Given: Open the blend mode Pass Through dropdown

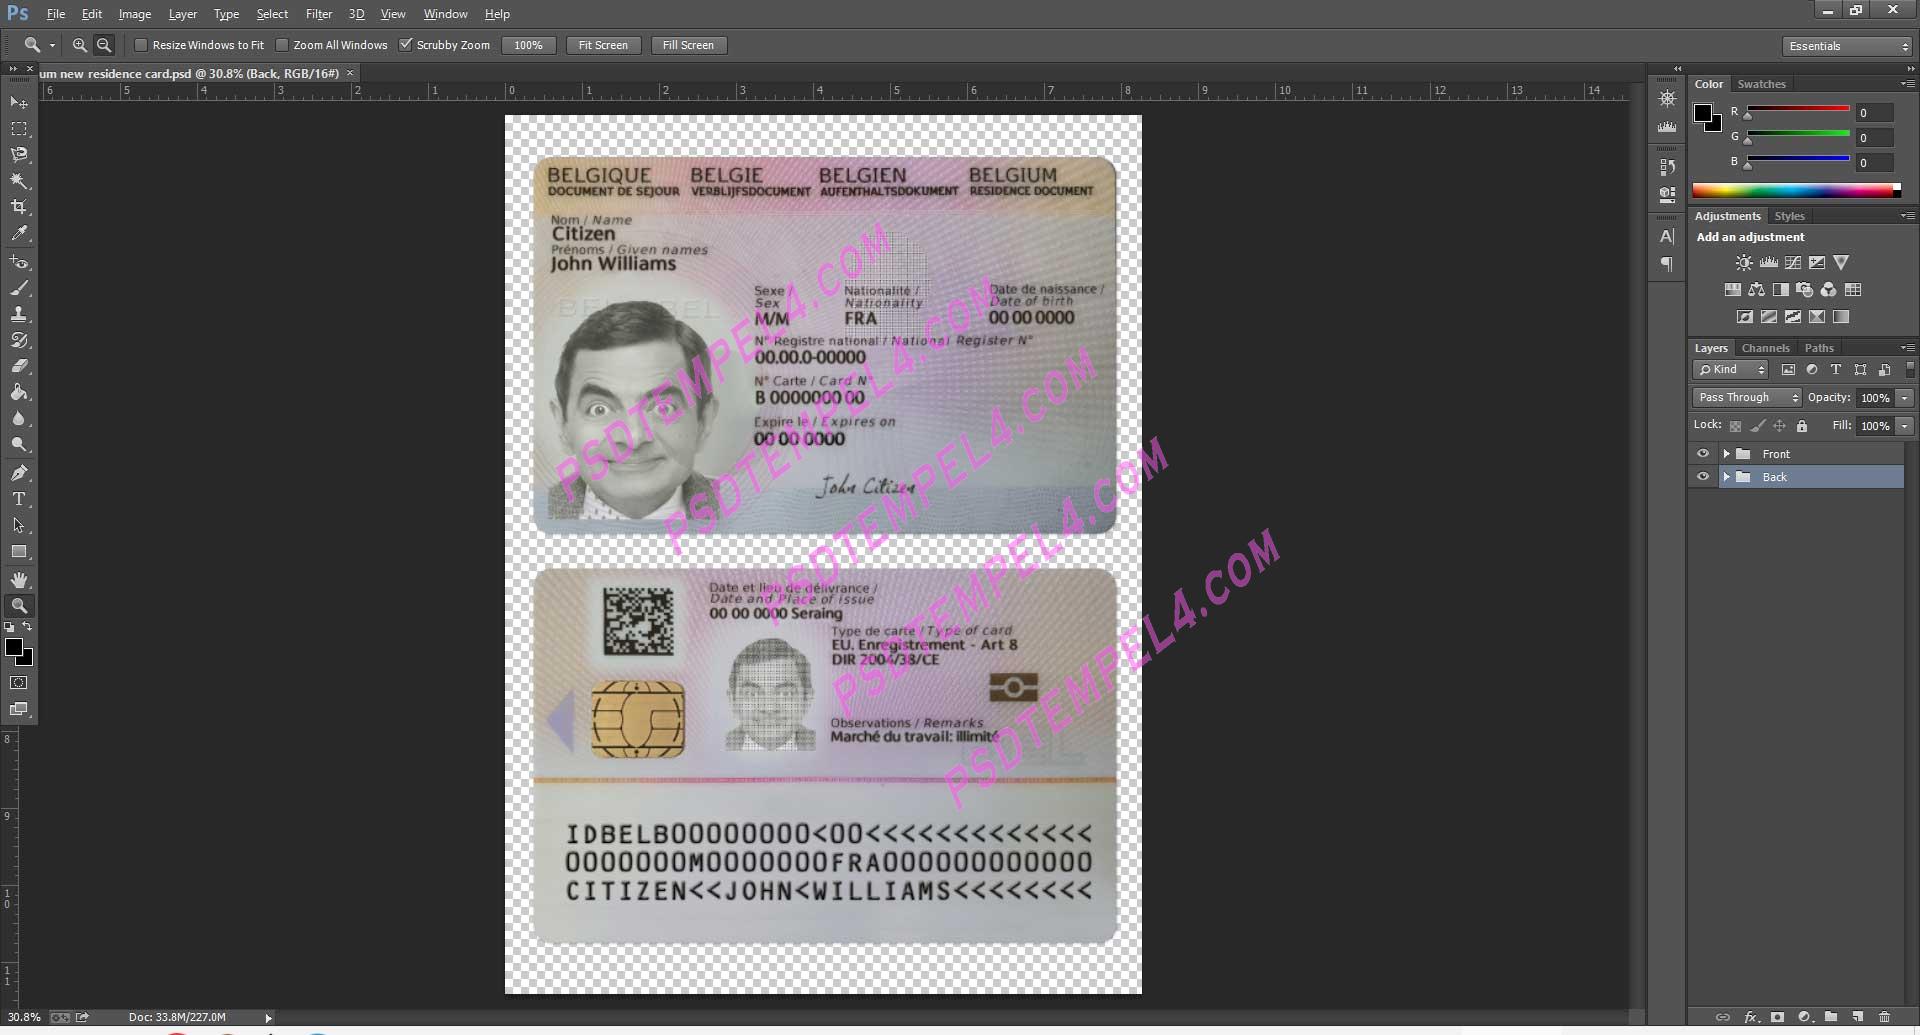Looking at the screenshot, I should pyautogui.click(x=1746, y=397).
